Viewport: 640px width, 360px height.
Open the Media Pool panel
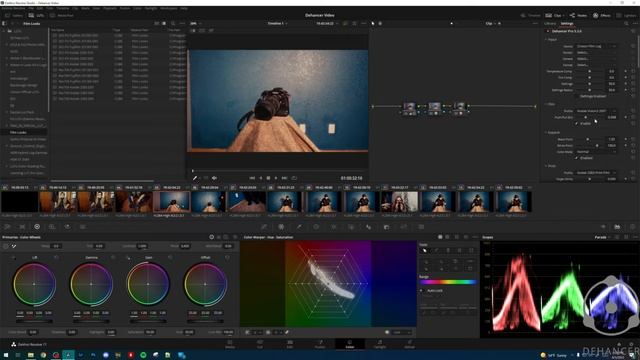pos(62,16)
